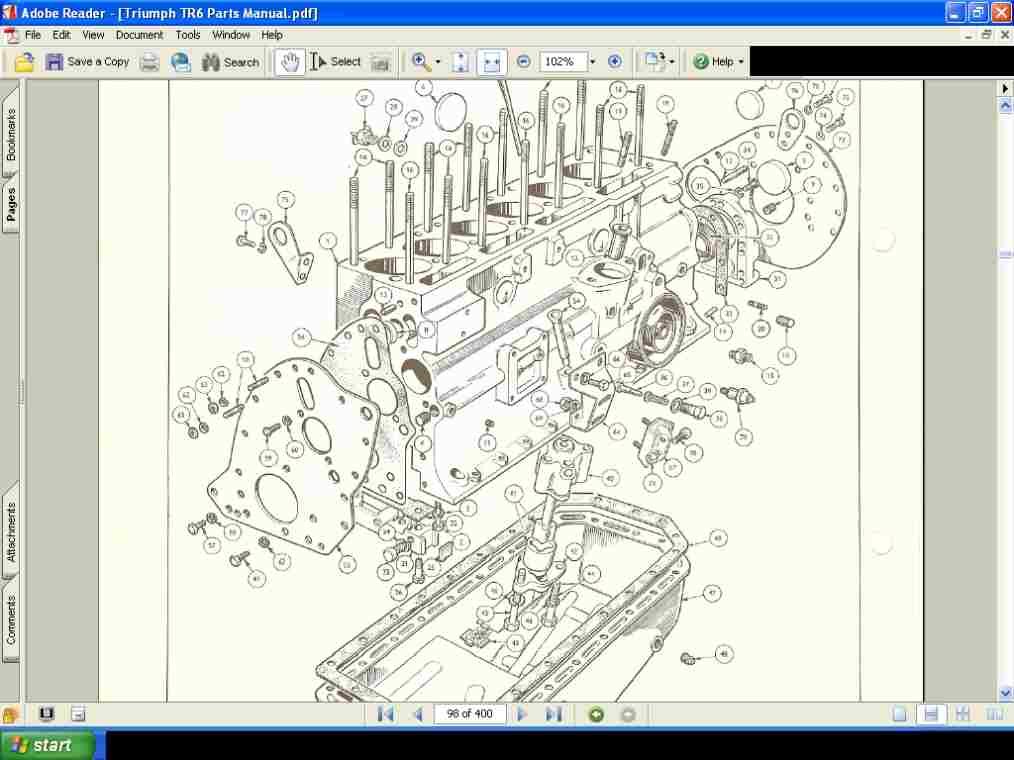Screen dimensions: 1014x760
Task: Toggle Facing pages view
Action: tap(962, 714)
